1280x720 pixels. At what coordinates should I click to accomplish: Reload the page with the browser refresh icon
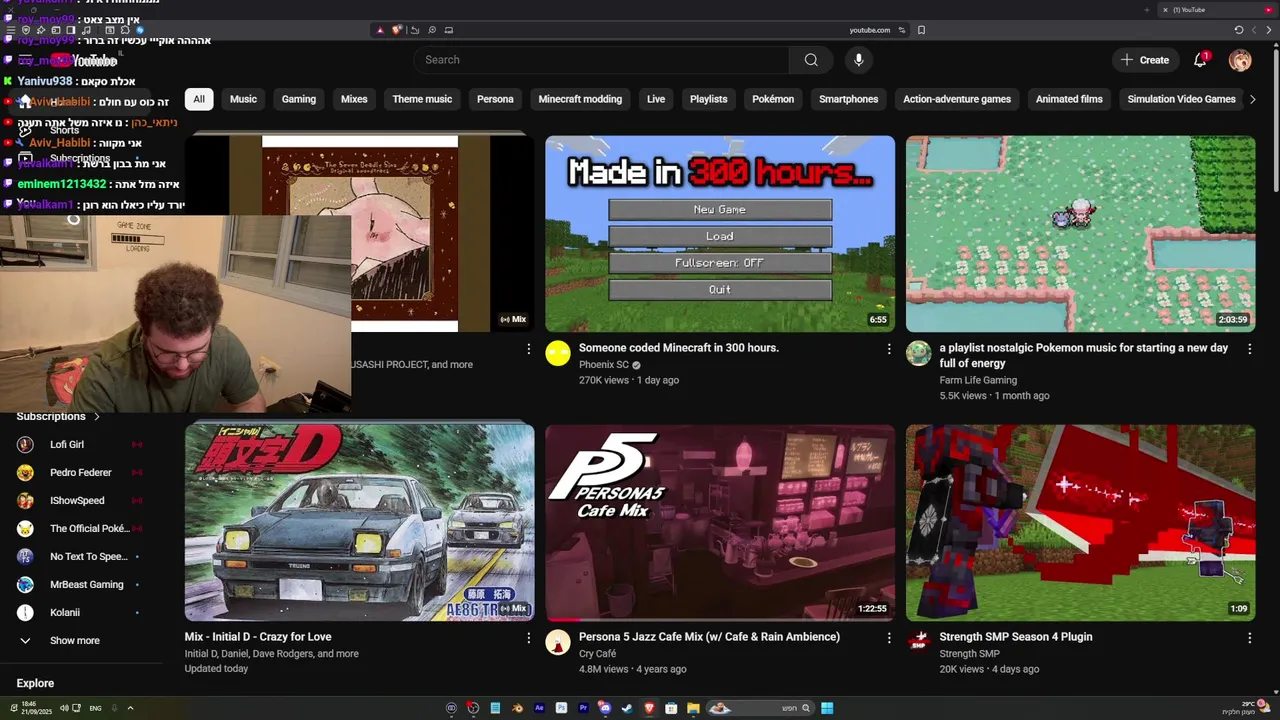(1238, 30)
